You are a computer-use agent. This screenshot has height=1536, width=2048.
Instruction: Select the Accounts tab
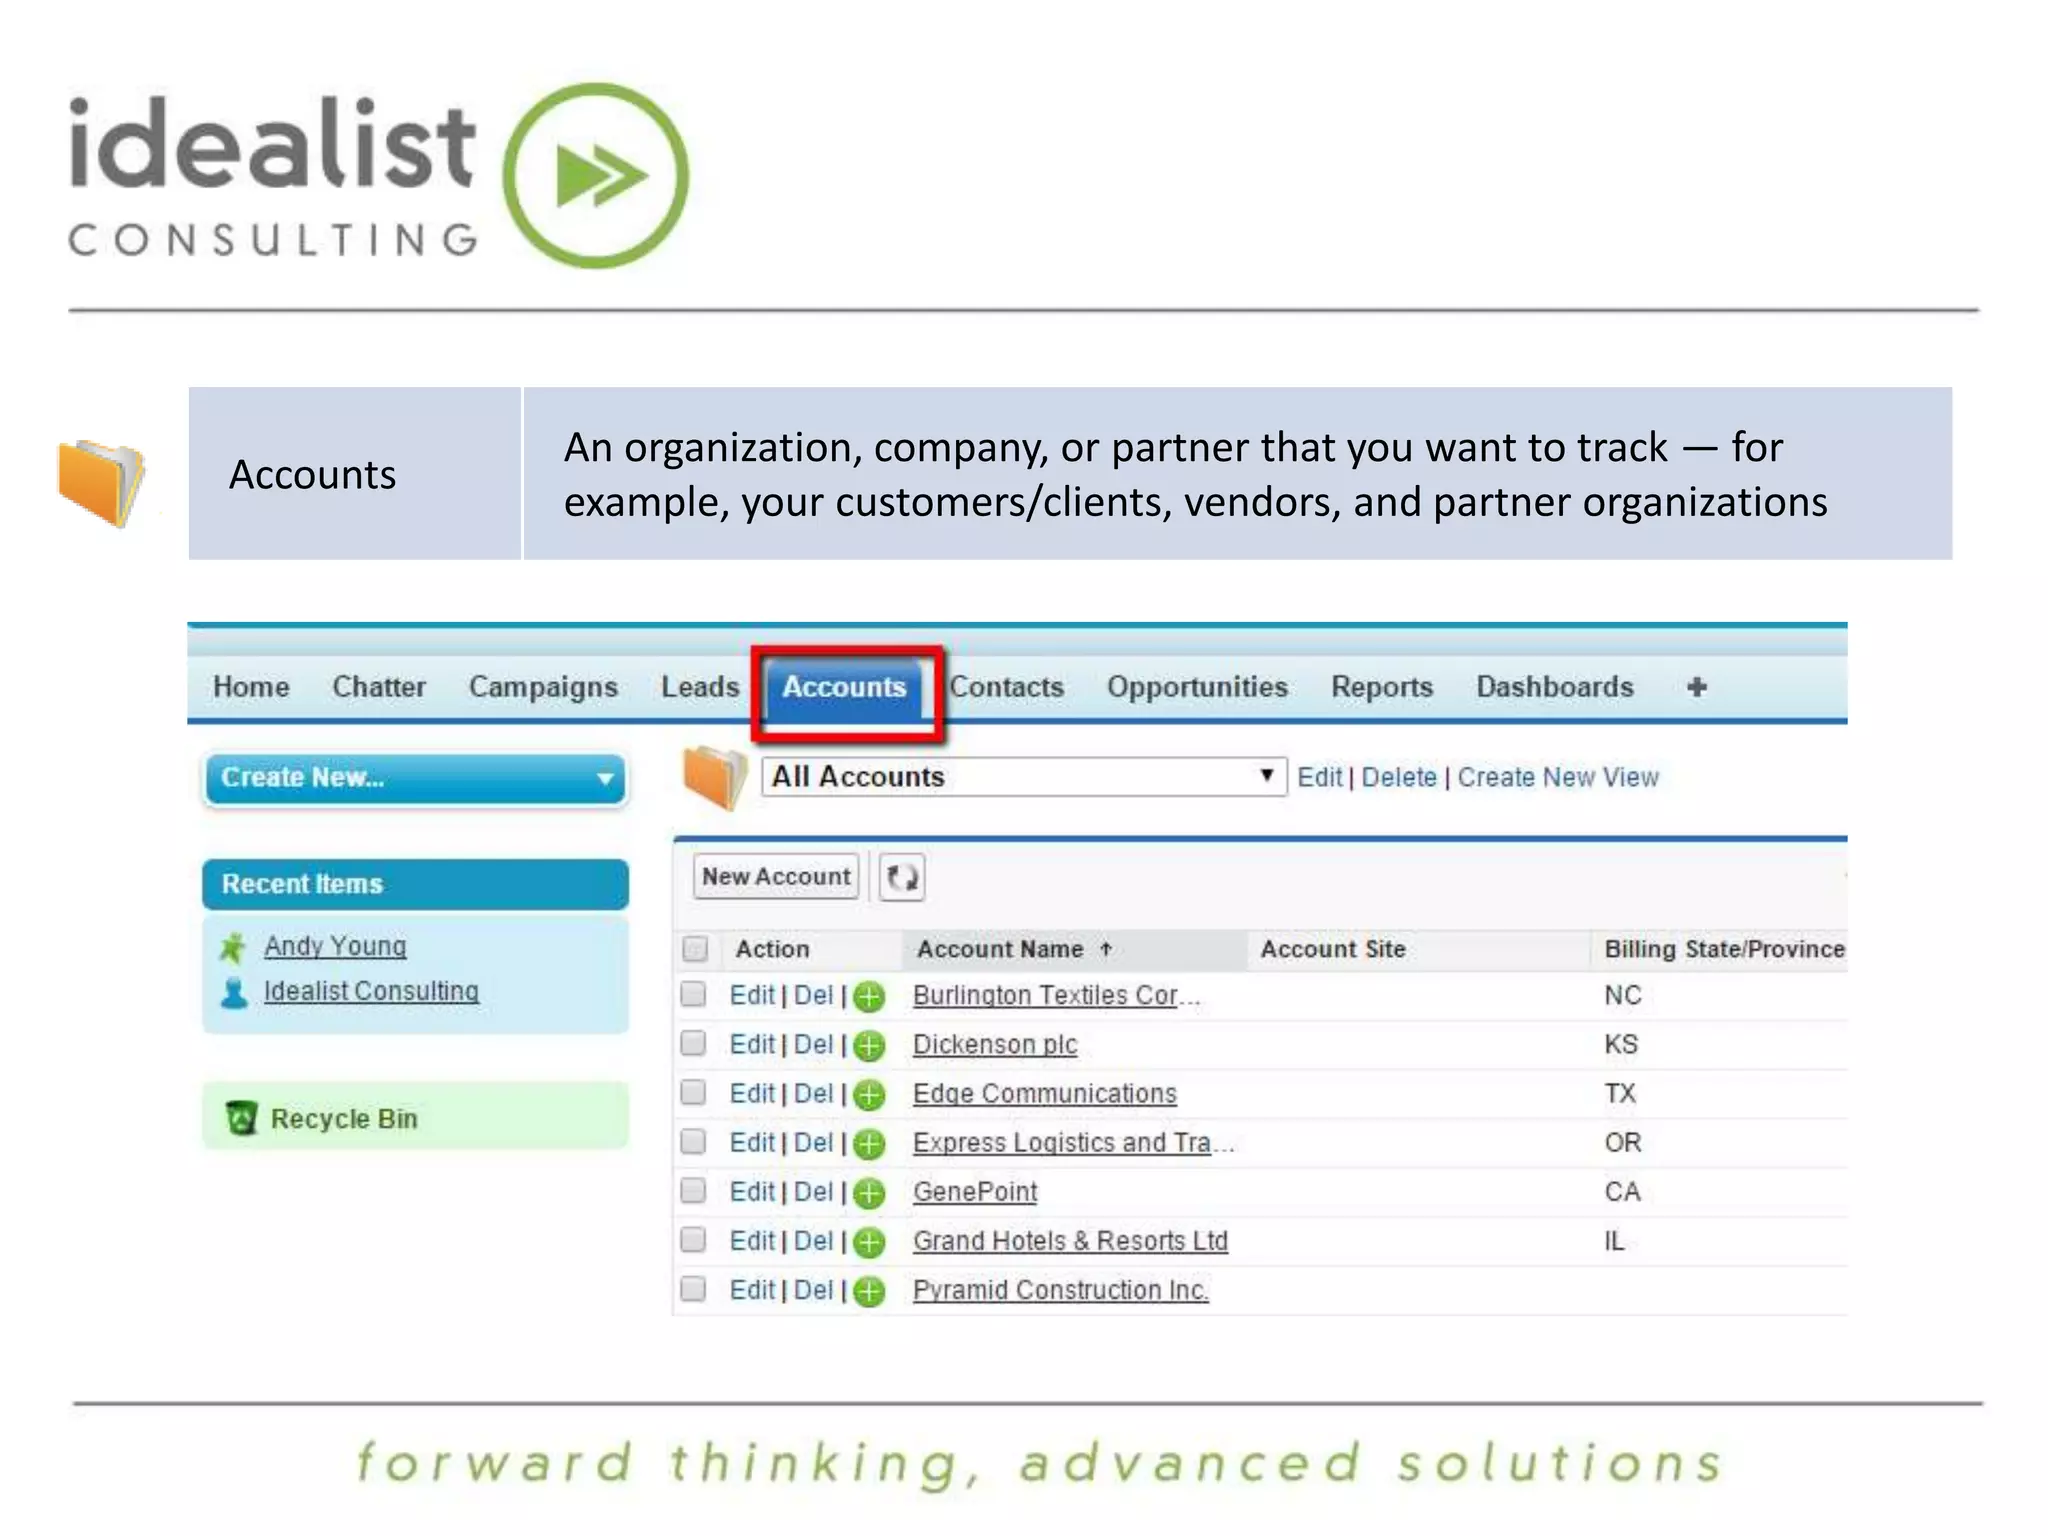tap(844, 687)
